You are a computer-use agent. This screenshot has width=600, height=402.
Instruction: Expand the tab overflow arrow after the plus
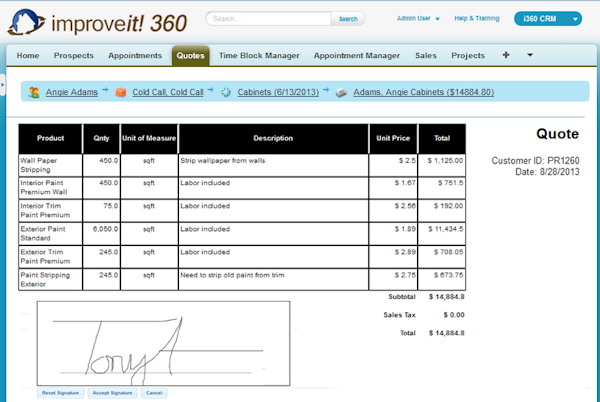pyautogui.click(x=529, y=55)
